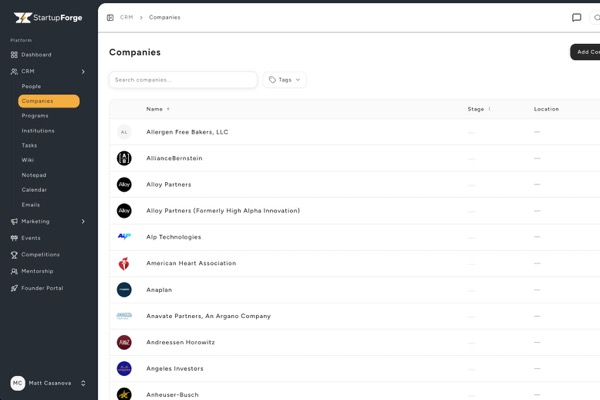Click the Companies breadcrumb
Screen dimensions: 600x400
tap(165, 17)
